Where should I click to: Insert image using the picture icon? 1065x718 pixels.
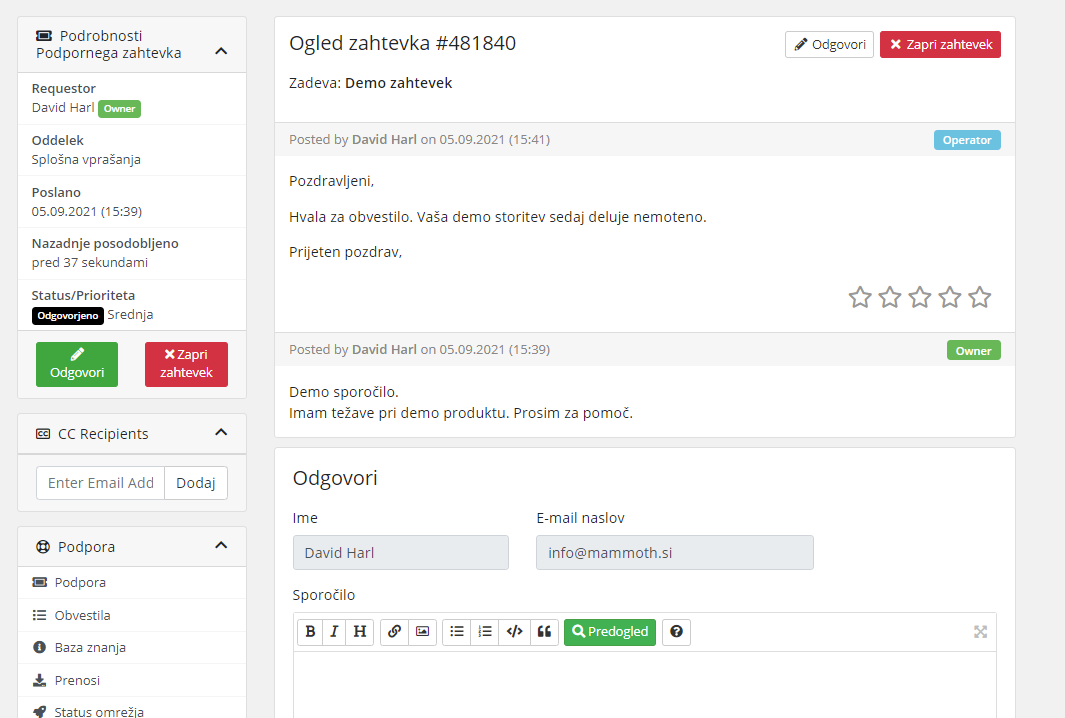coord(423,632)
